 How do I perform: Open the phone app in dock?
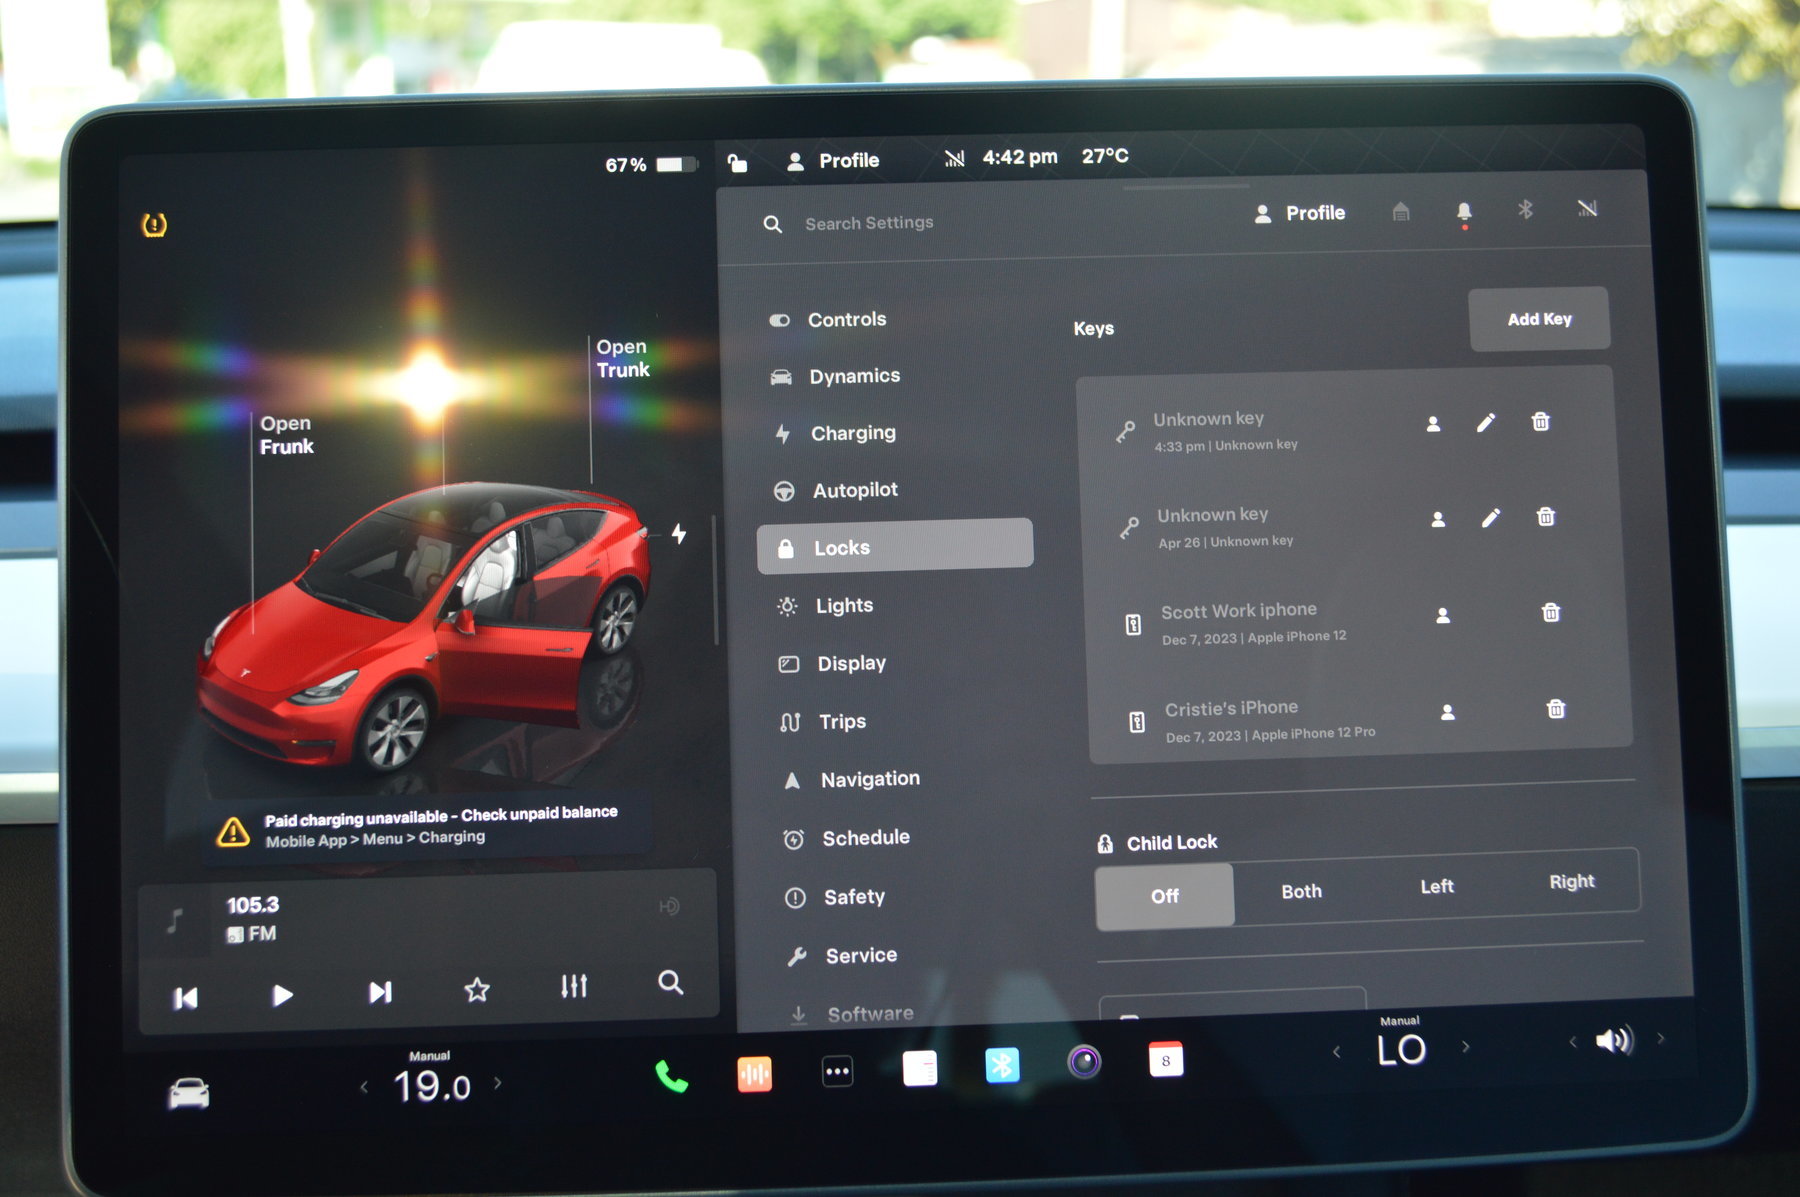click(671, 1077)
